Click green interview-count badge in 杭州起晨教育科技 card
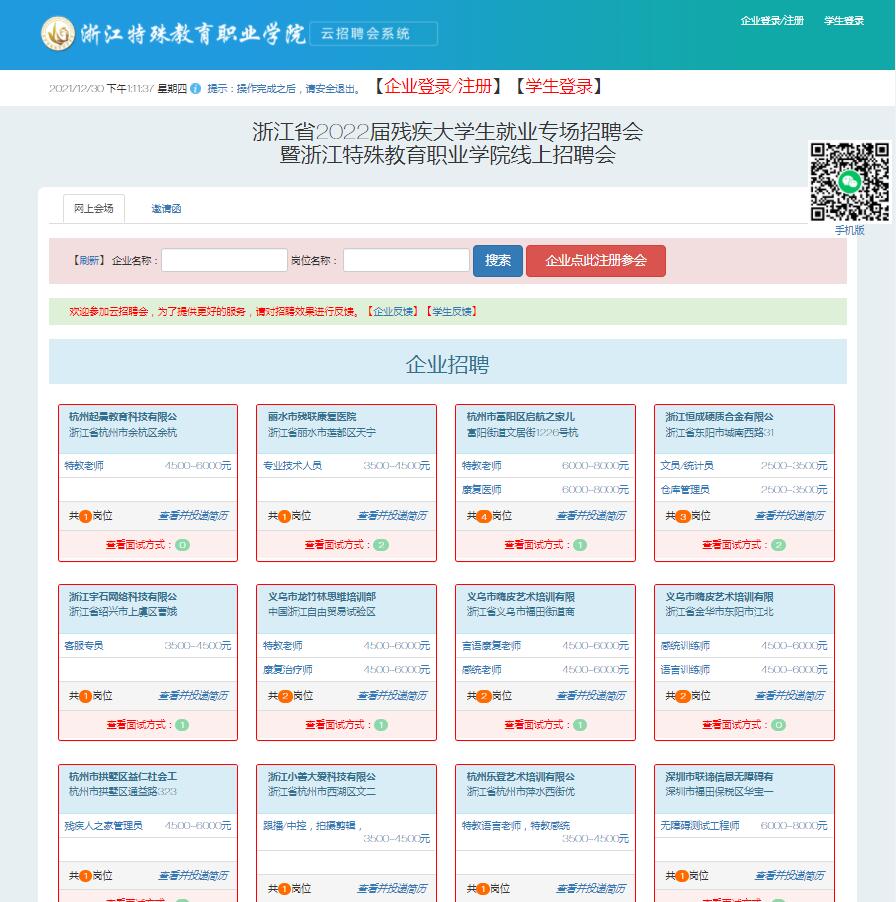 click(x=182, y=545)
